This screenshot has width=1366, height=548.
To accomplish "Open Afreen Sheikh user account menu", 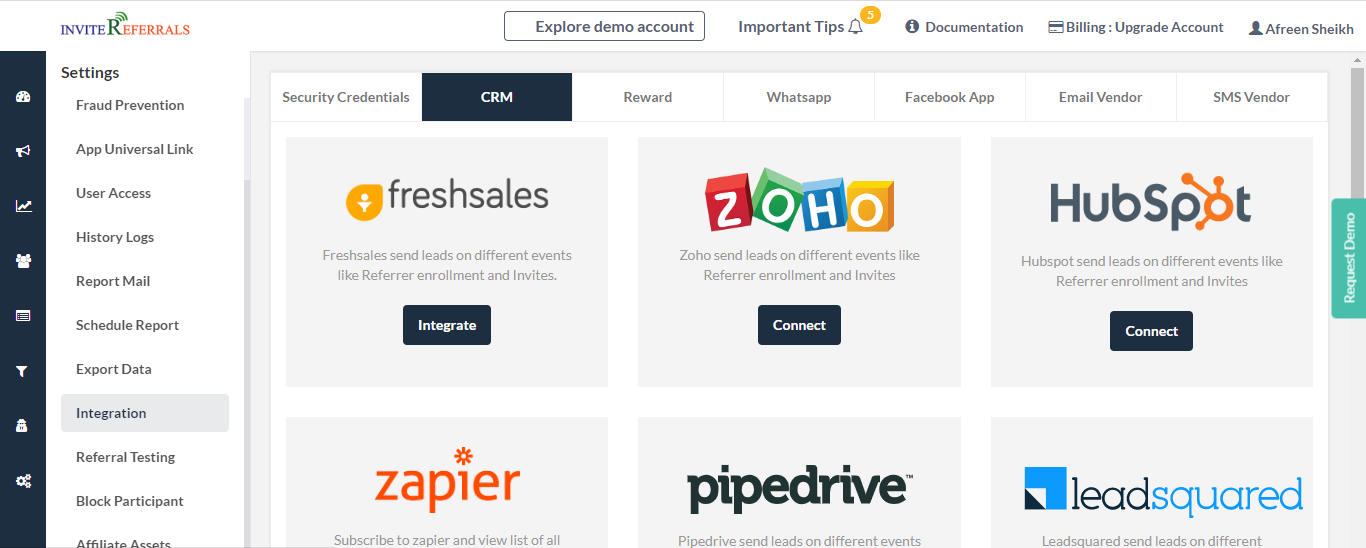I will click(x=1301, y=28).
